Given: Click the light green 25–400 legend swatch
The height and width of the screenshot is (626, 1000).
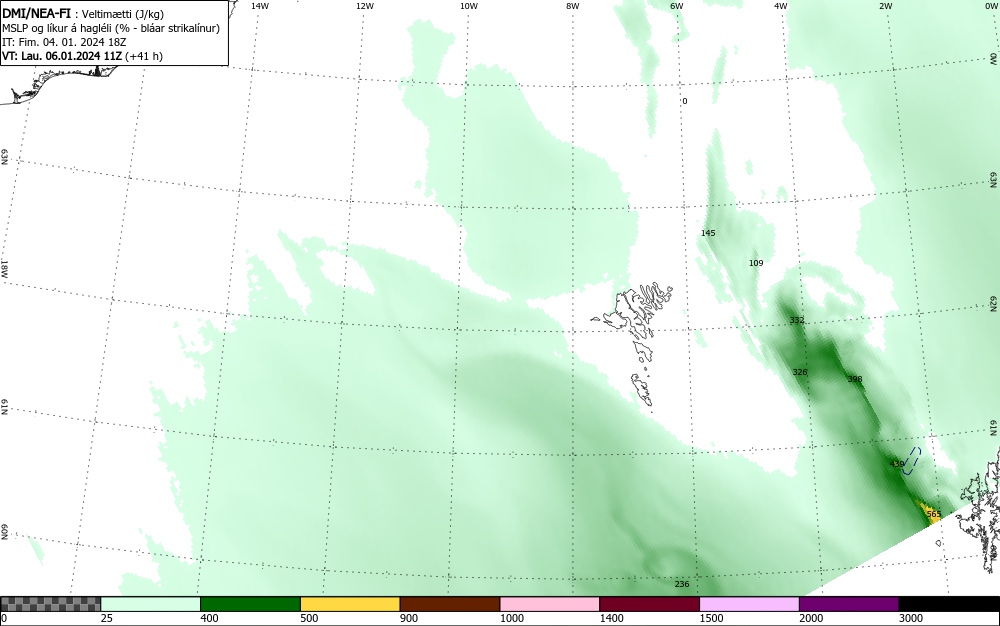Looking at the screenshot, I should click(151, 604).
